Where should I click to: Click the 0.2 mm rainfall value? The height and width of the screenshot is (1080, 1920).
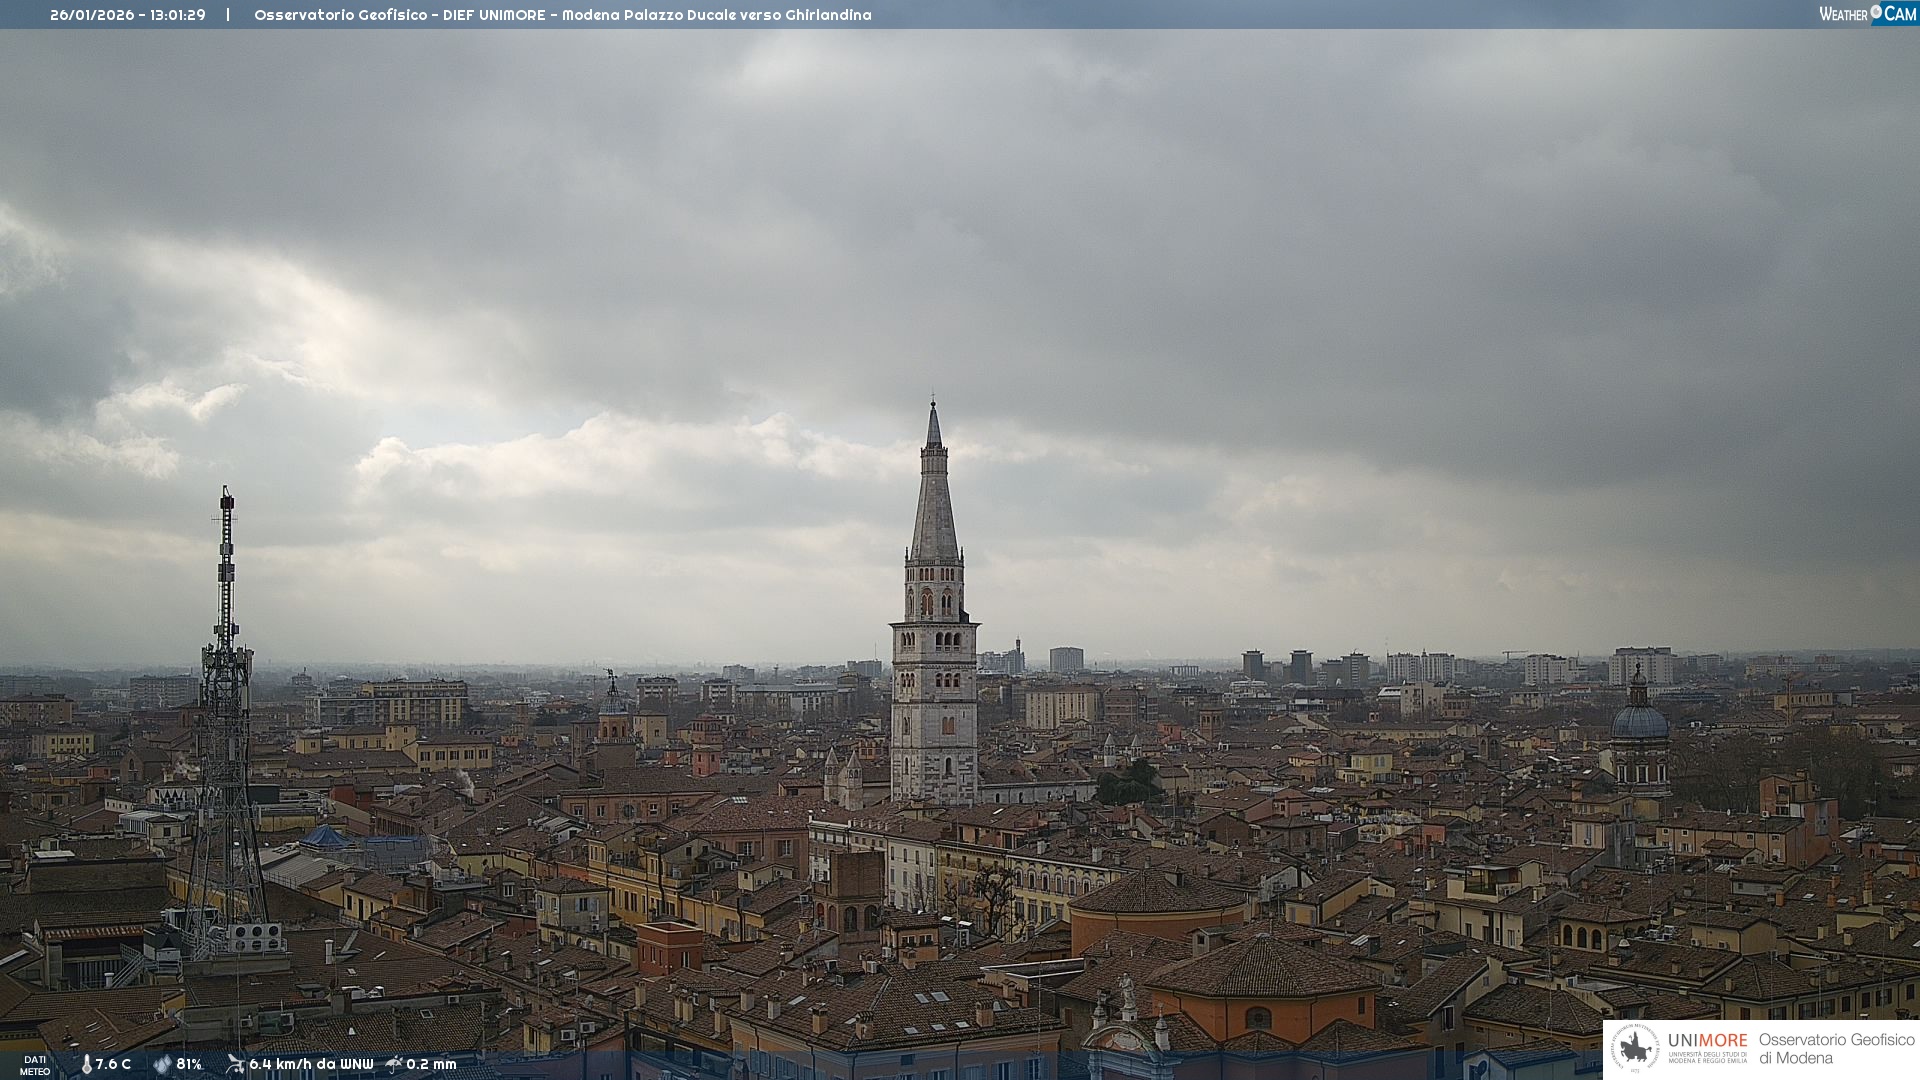tap(431, 1064)
